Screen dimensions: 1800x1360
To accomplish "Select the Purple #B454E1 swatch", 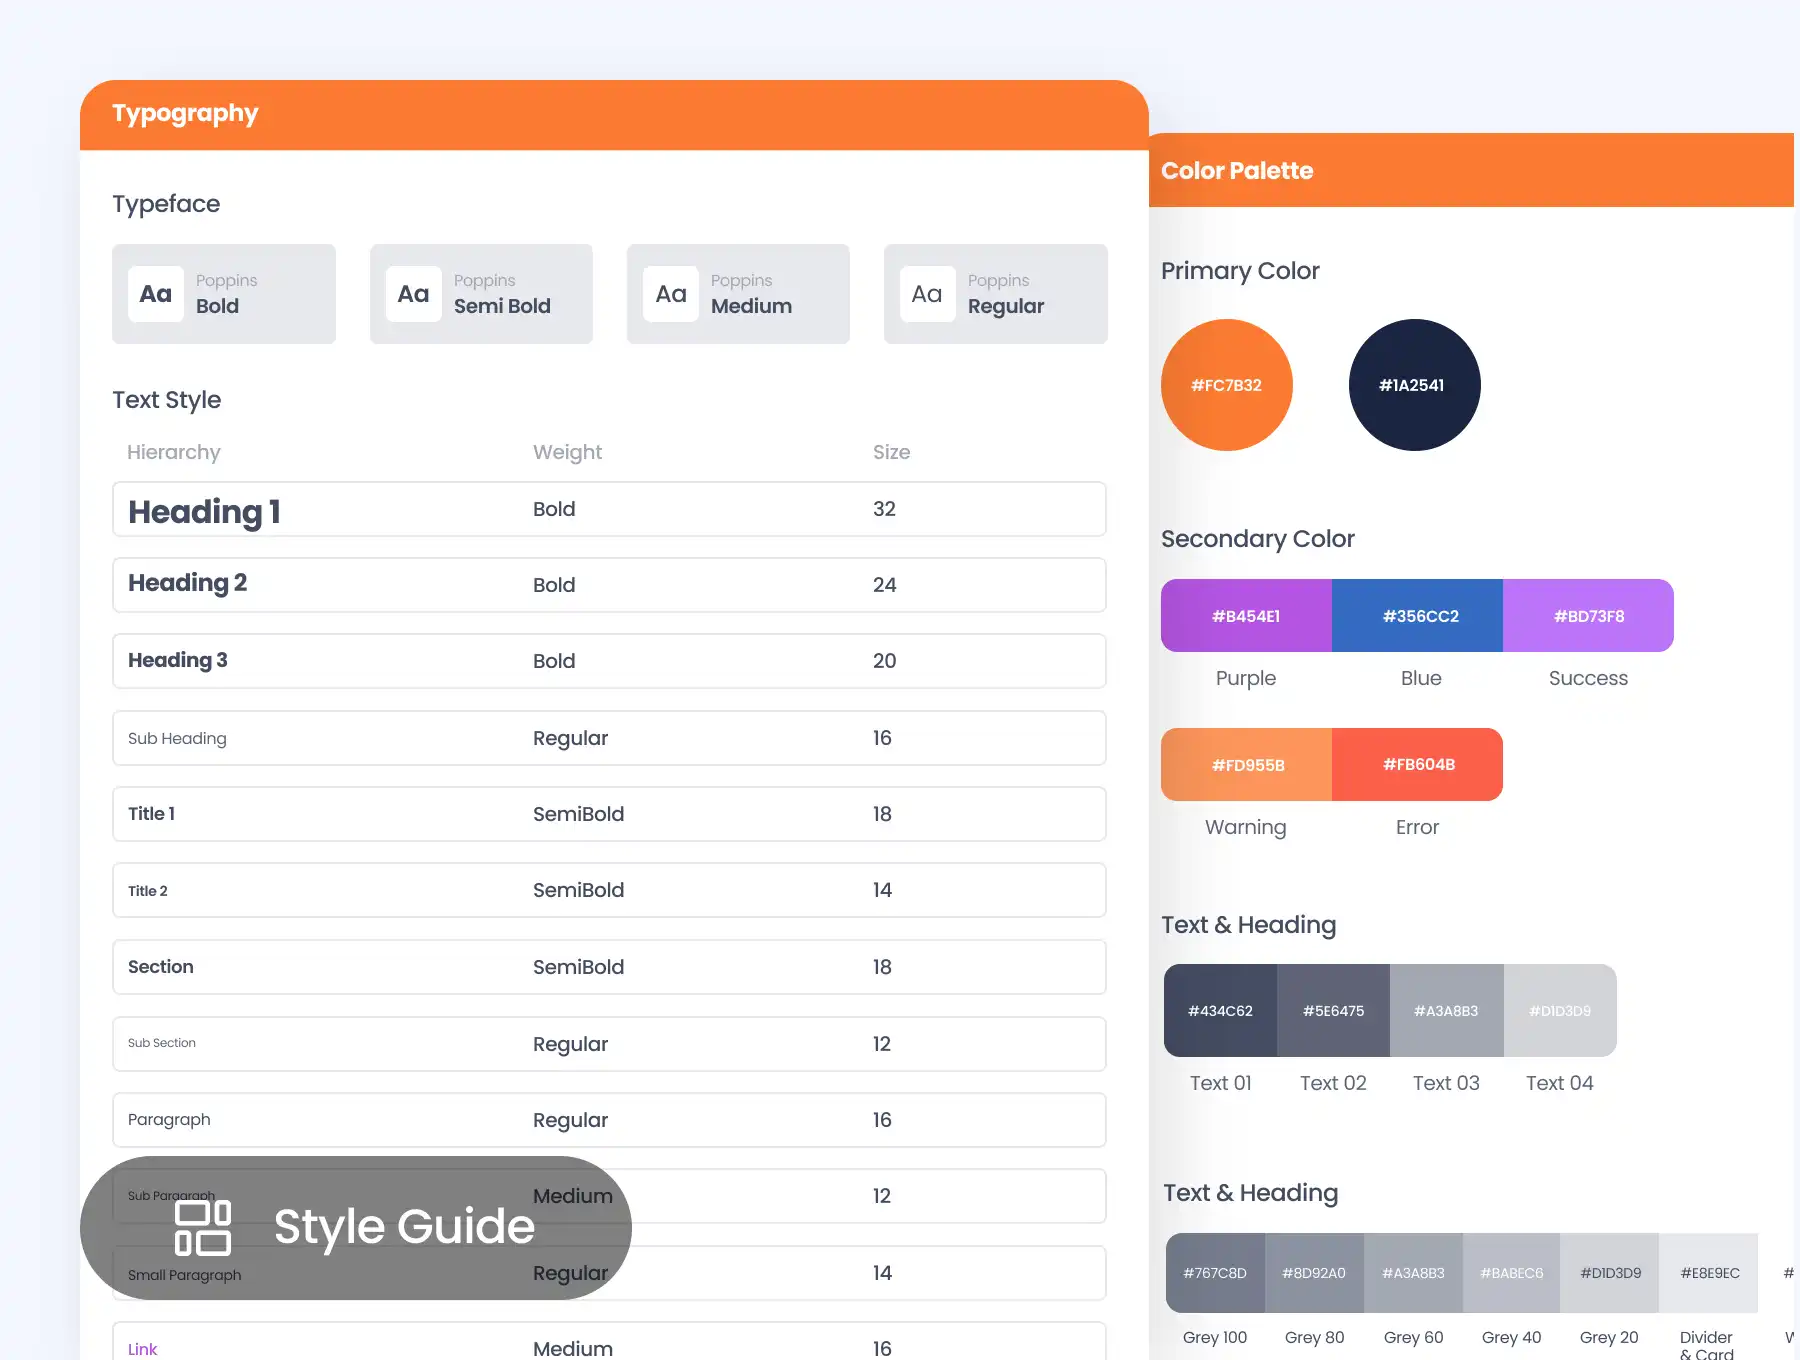I will [1245, 615].
